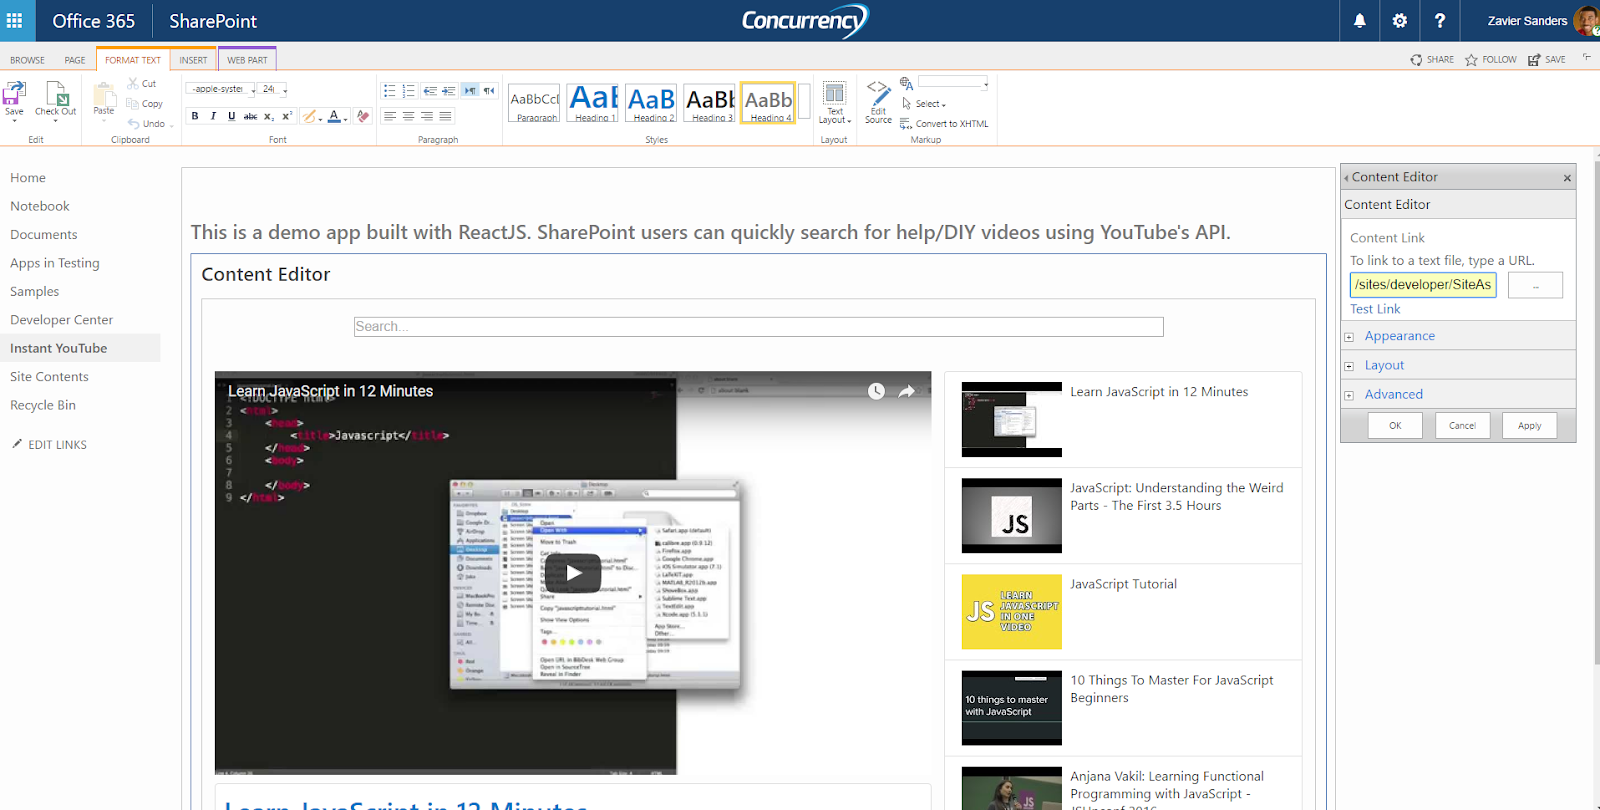Align text to the right
The width and height of the screenshot is (1600, 810).
(427, 116)
